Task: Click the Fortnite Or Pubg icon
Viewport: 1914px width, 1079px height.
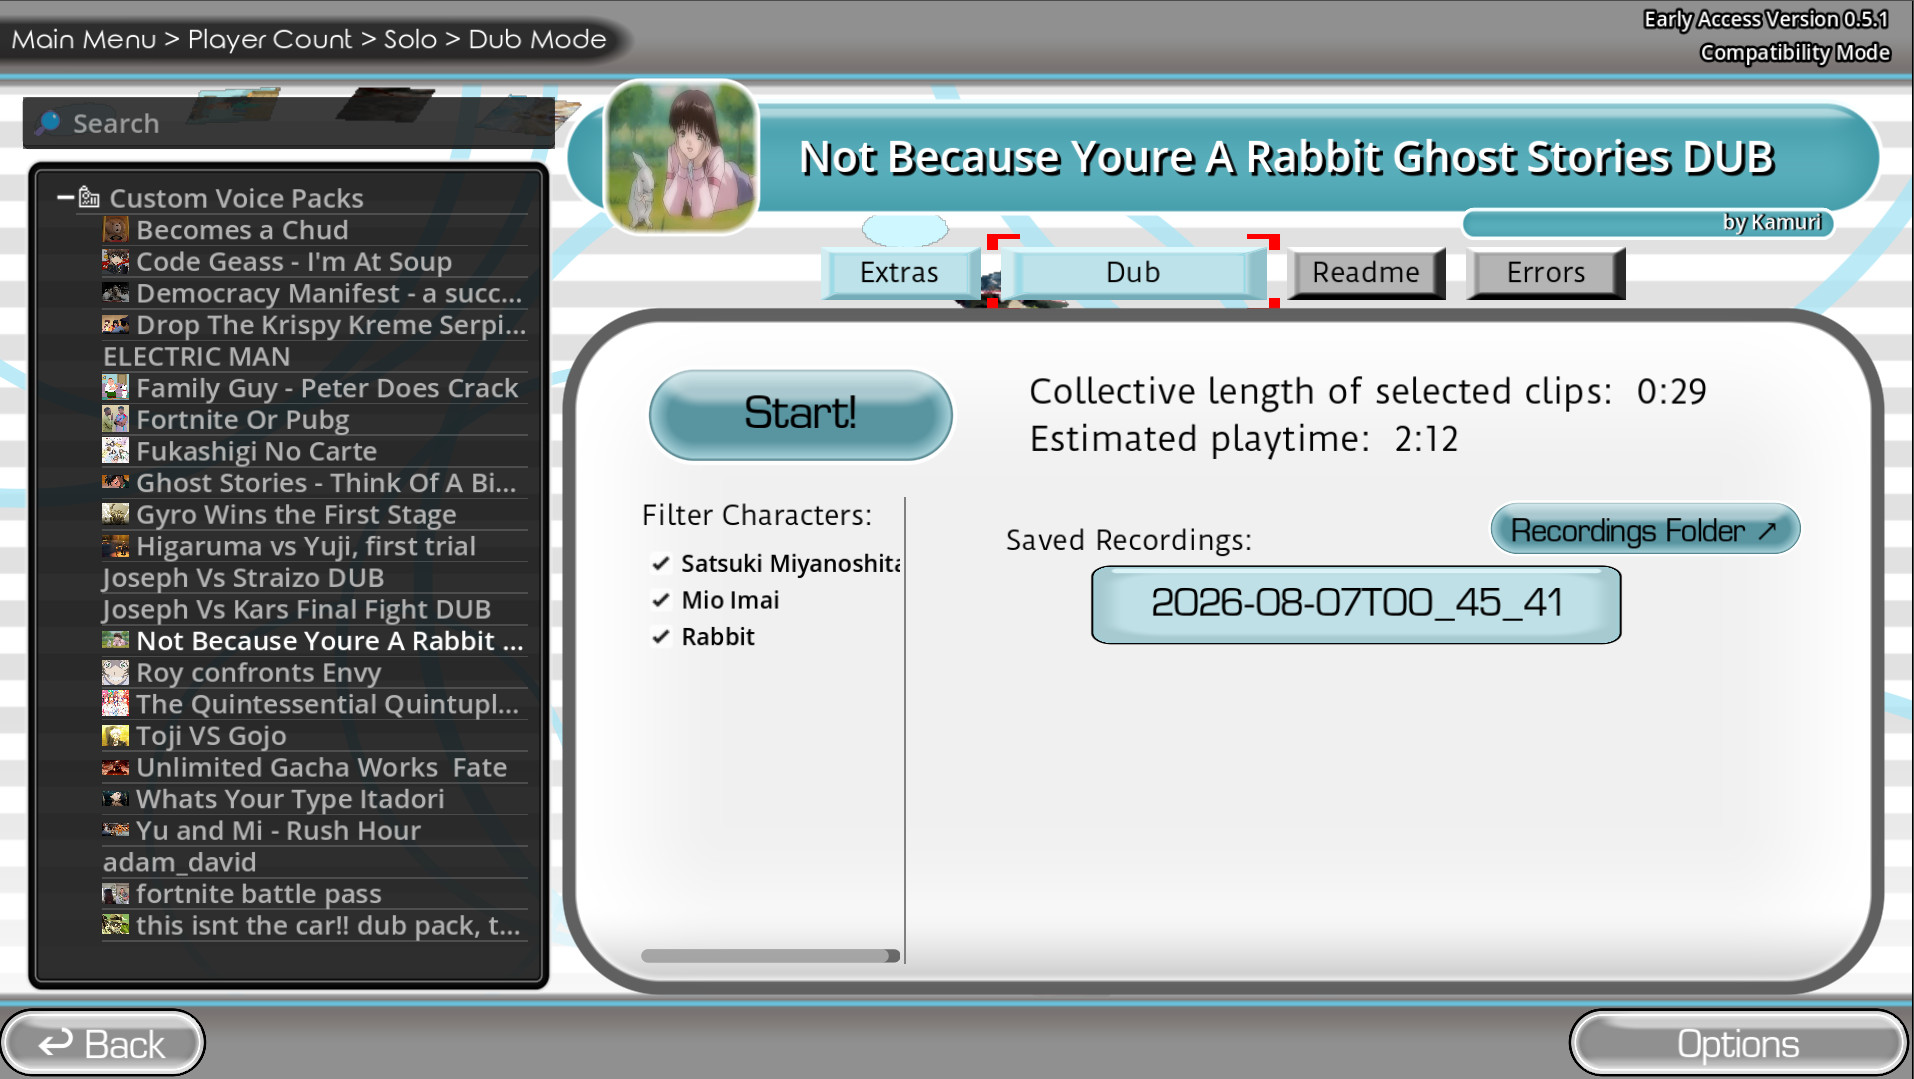Action: (115, 420)
